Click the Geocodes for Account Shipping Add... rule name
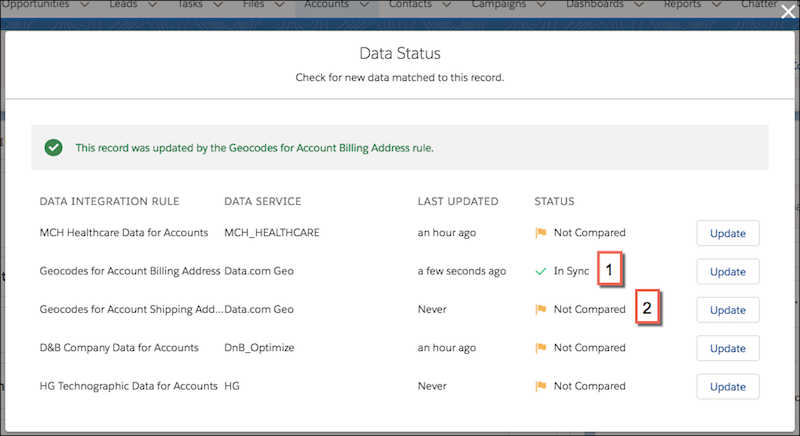 click(x=132, y=309)
